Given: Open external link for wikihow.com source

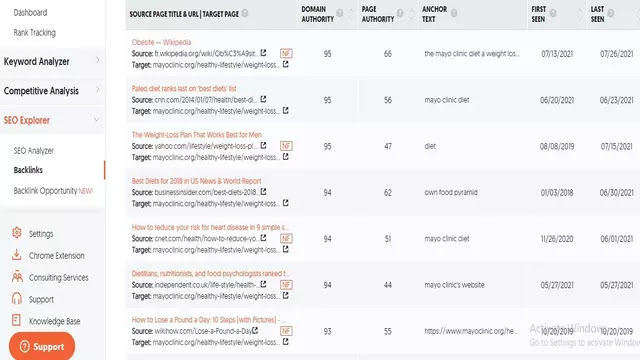Looking at the screenshot, I should click(x=255, y=330).
